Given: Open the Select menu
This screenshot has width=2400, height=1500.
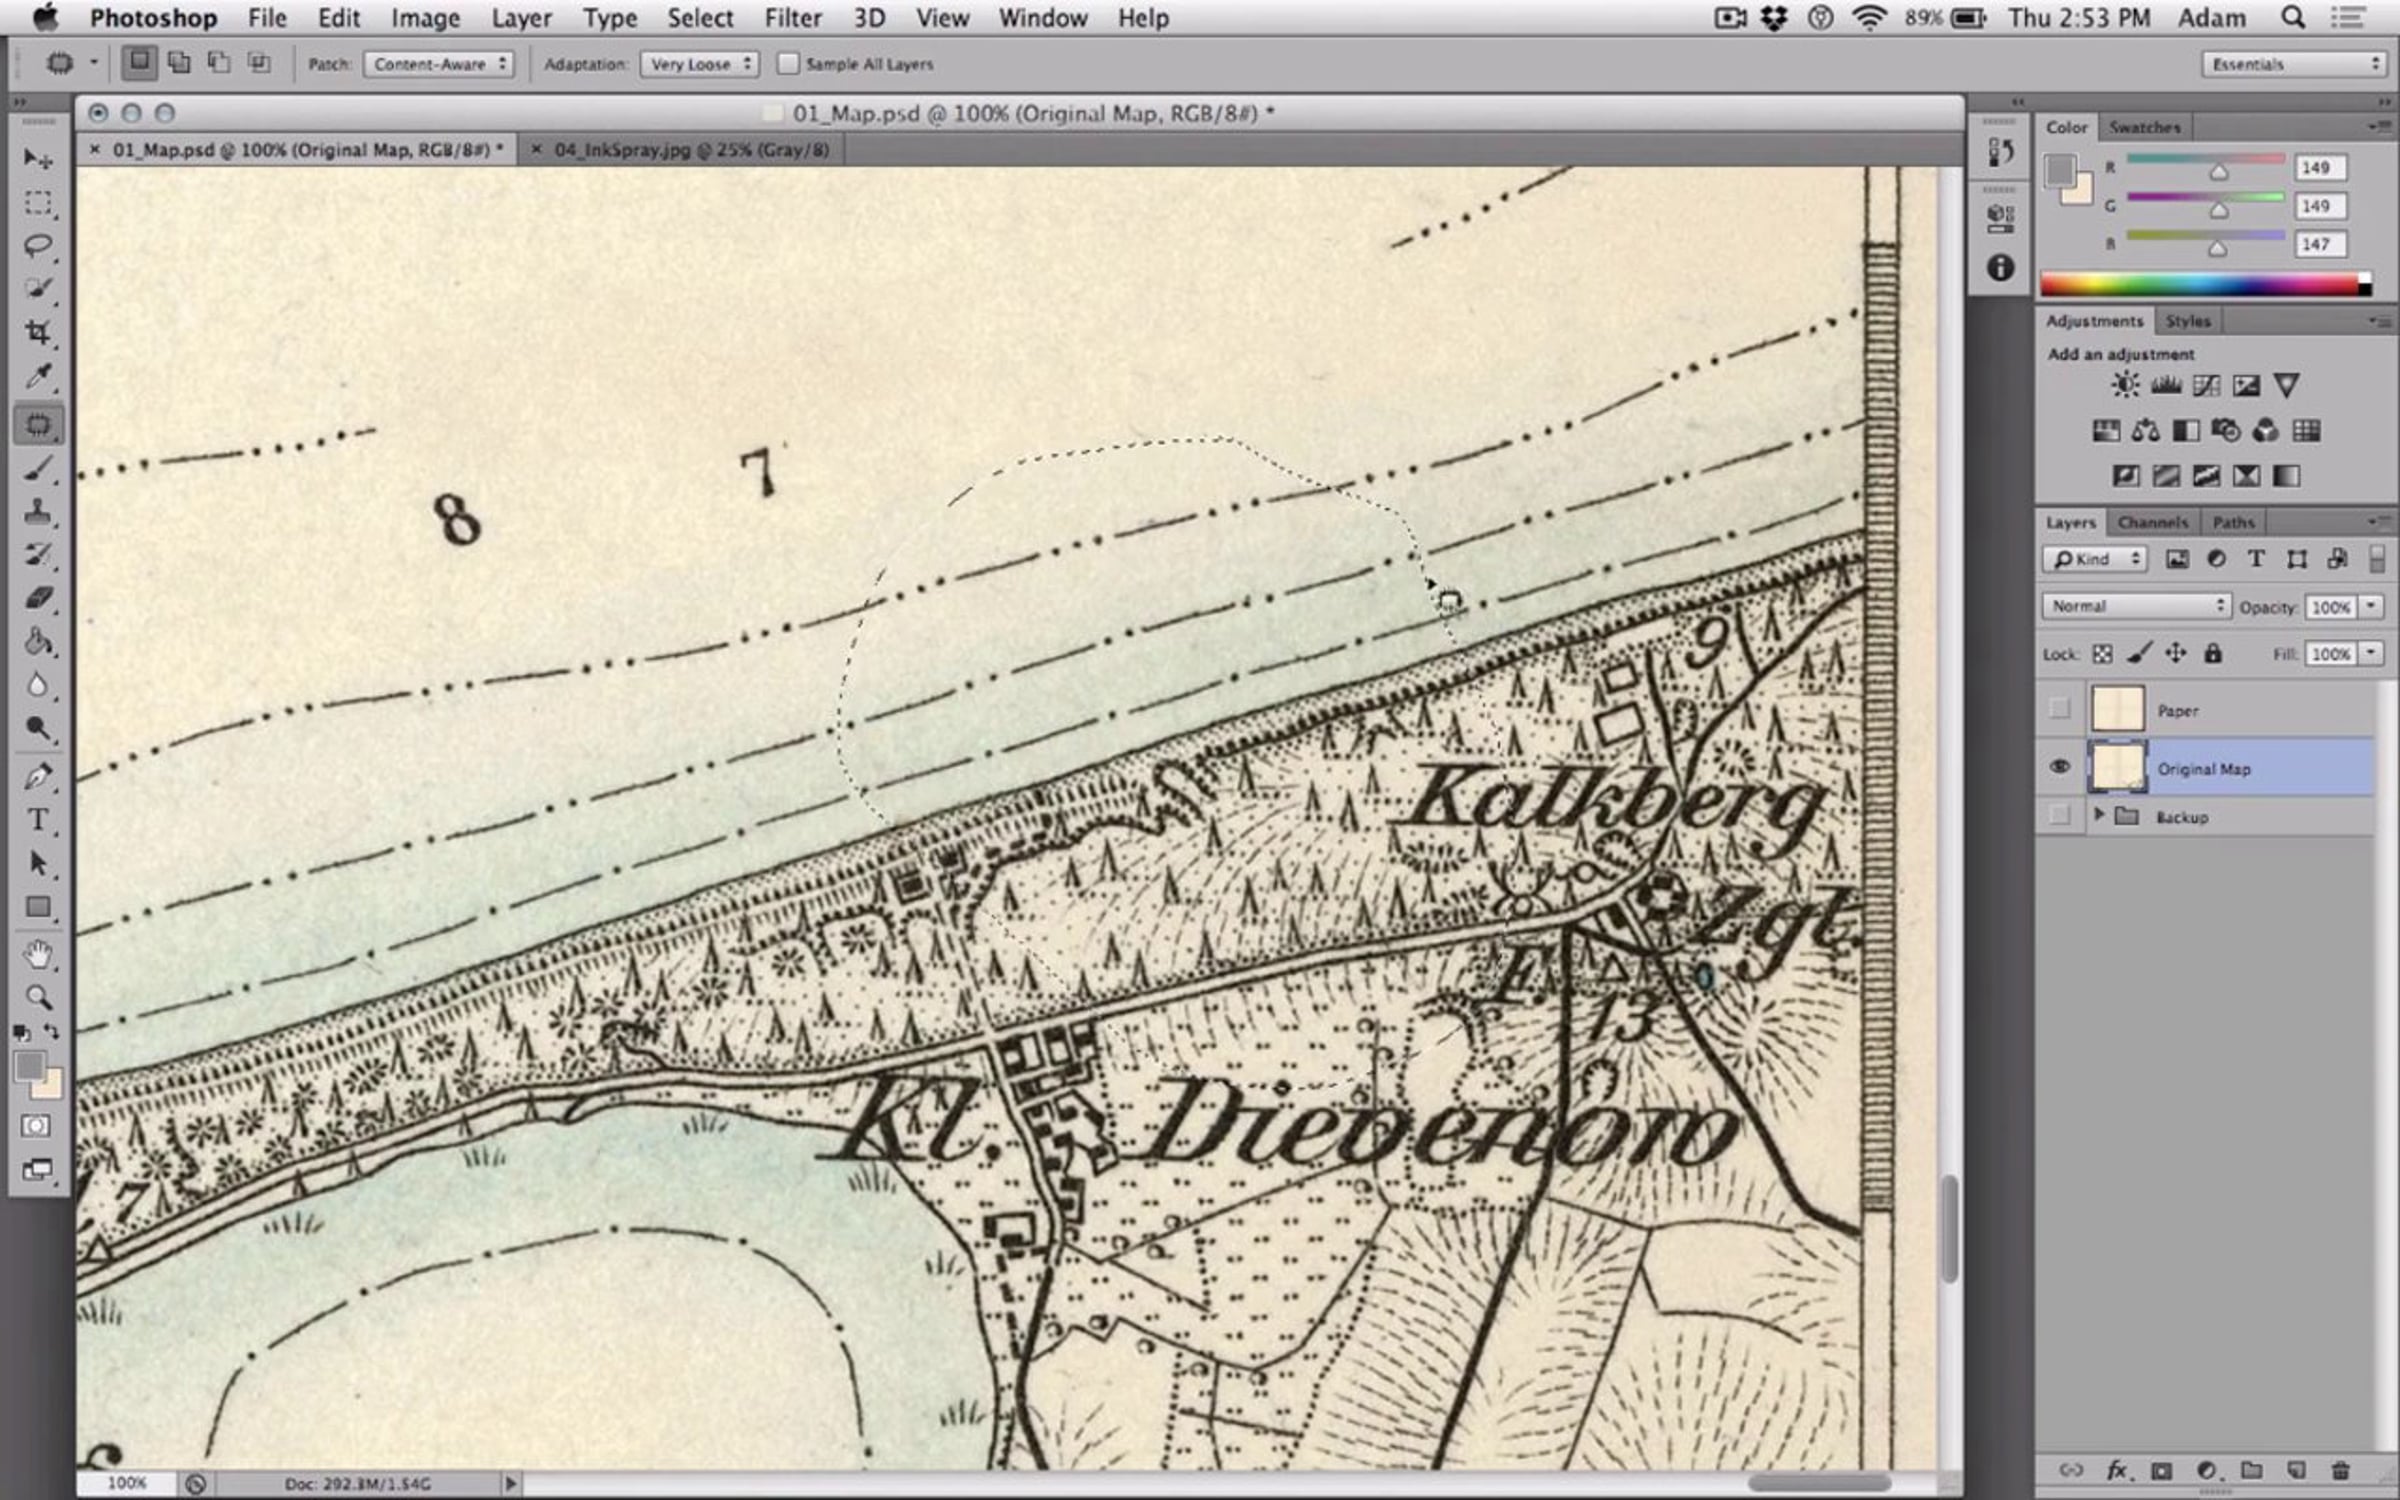Looking at the screenshot, I should point(700,18).
